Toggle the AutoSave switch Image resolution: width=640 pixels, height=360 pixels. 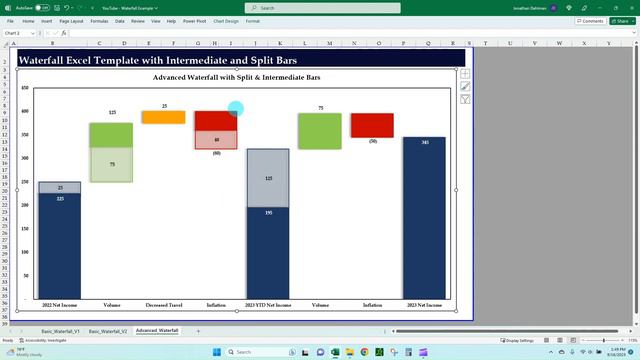[x=42, y=8]
